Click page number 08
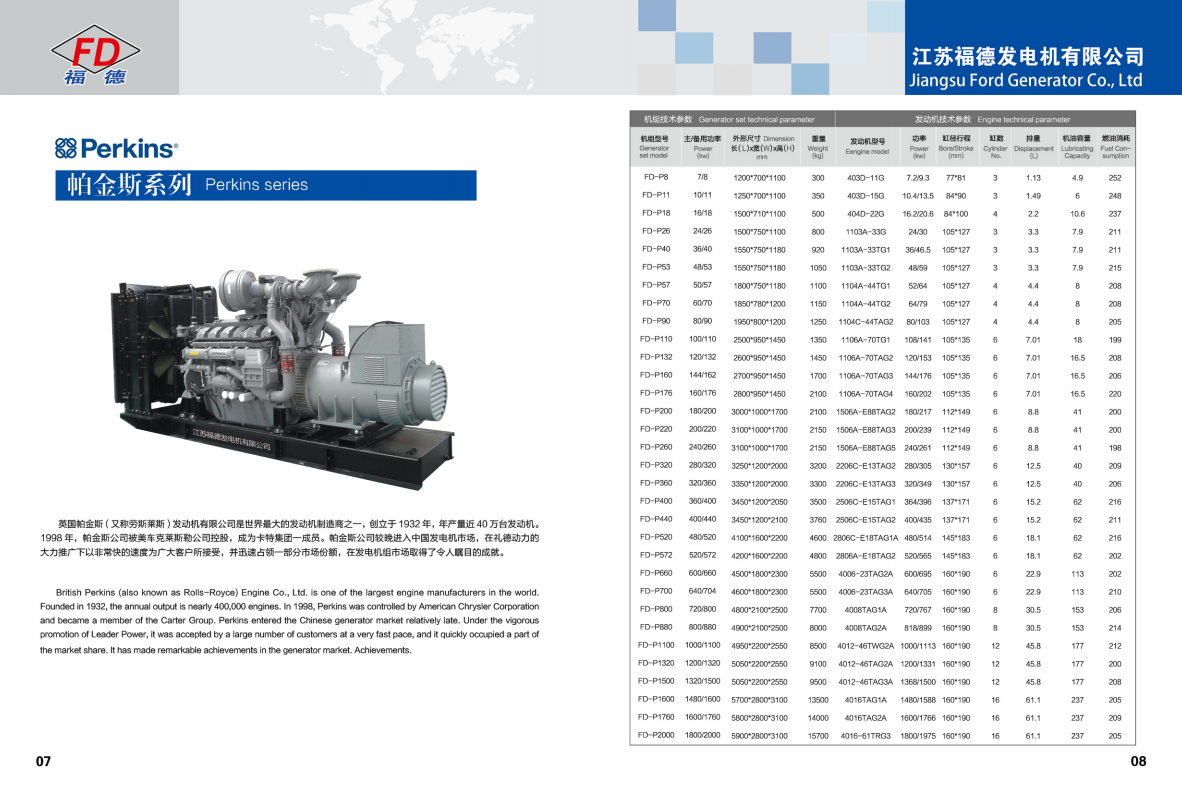The height and width of the screenshot is (801, 1182). [1138, 762]
